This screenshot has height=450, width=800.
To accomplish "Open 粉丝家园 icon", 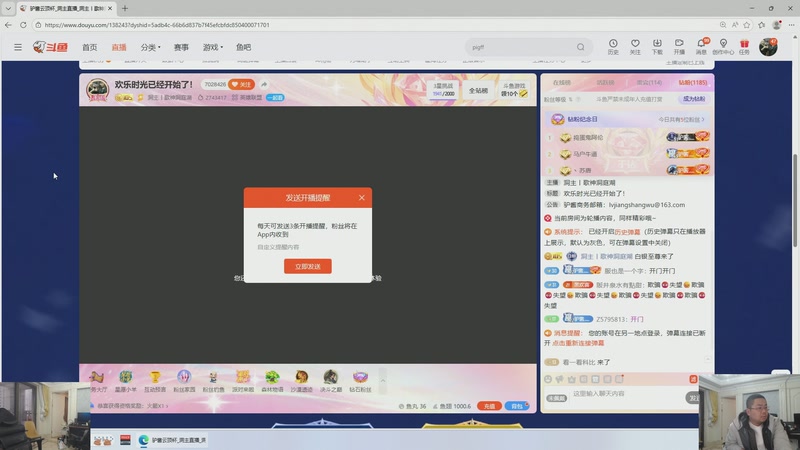I will (184, 381).
